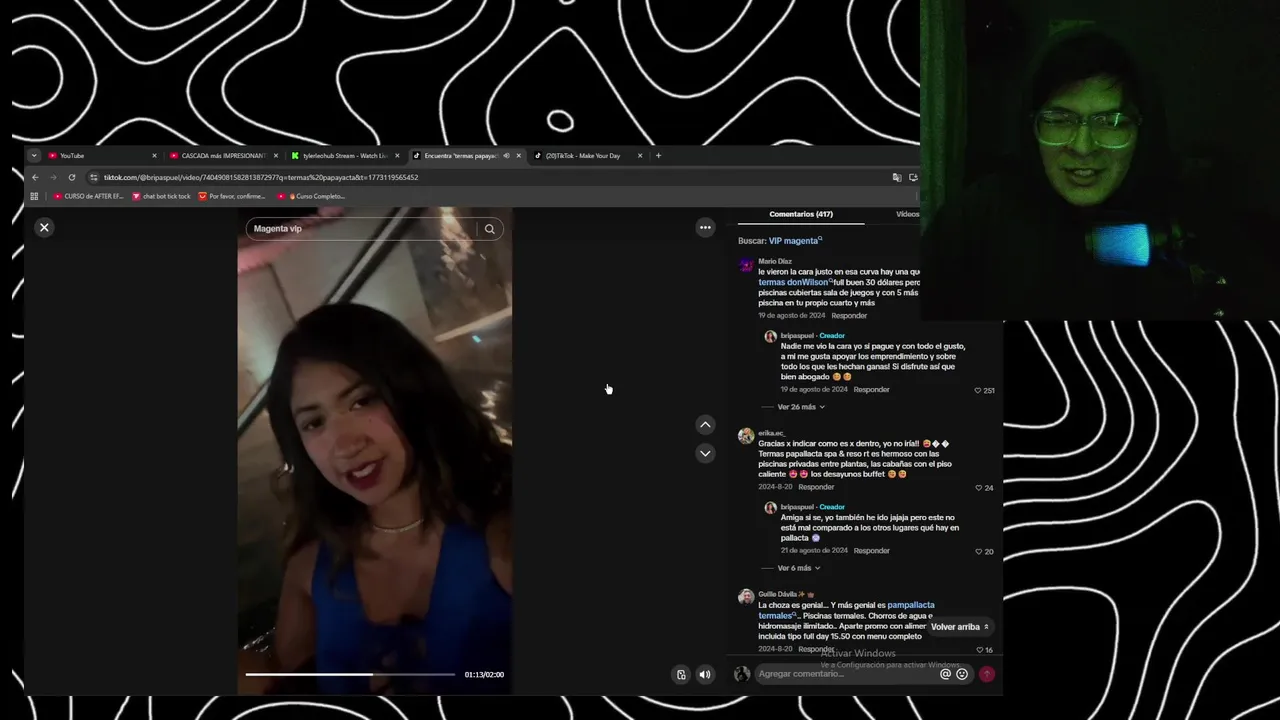Click the translate page icon in address bar
The image size is (1280, 720).
(x=897, y=177)
